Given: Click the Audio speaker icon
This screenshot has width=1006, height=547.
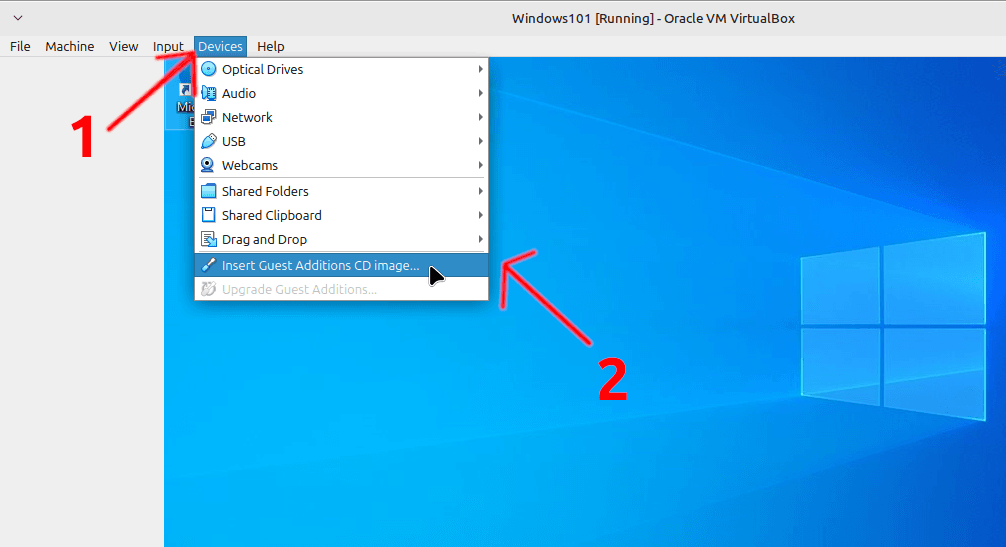Looking at the screenshot, I should click(x=209, y=93).
